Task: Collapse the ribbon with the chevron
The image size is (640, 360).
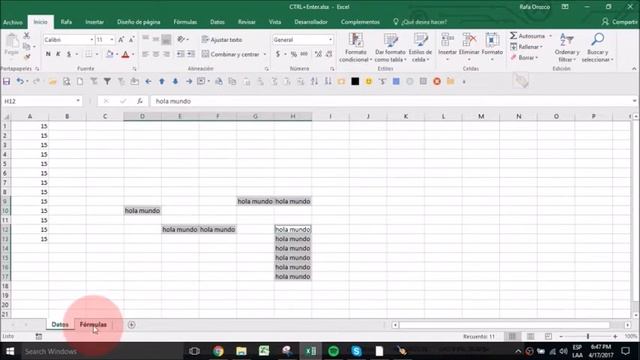Action: click(x=634, y=69)
